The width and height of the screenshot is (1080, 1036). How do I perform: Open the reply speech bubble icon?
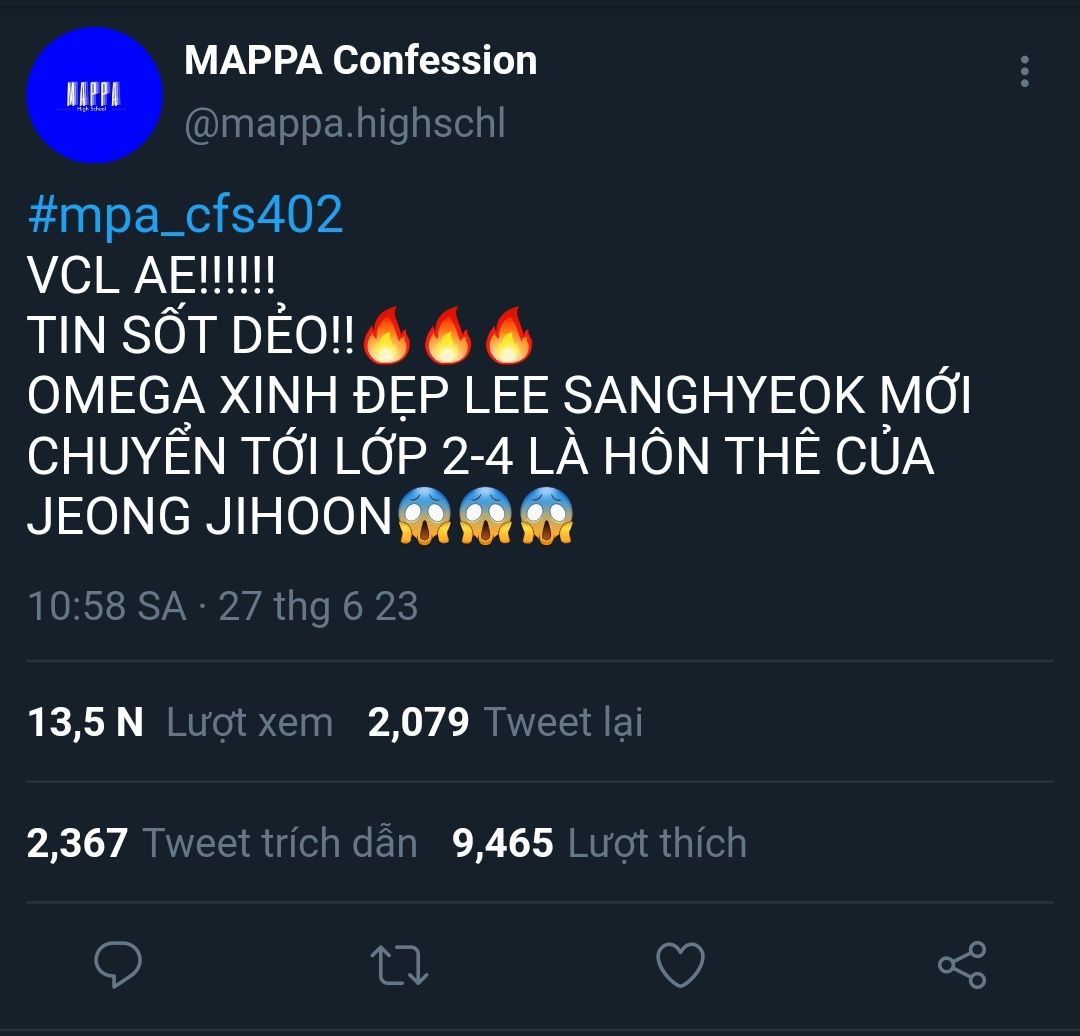tap(118, 965)
